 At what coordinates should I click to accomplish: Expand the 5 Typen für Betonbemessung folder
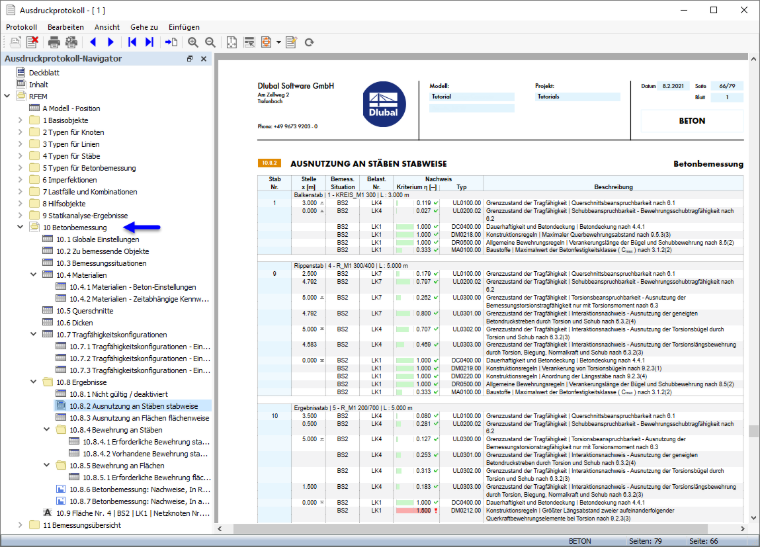coord(20,168)
